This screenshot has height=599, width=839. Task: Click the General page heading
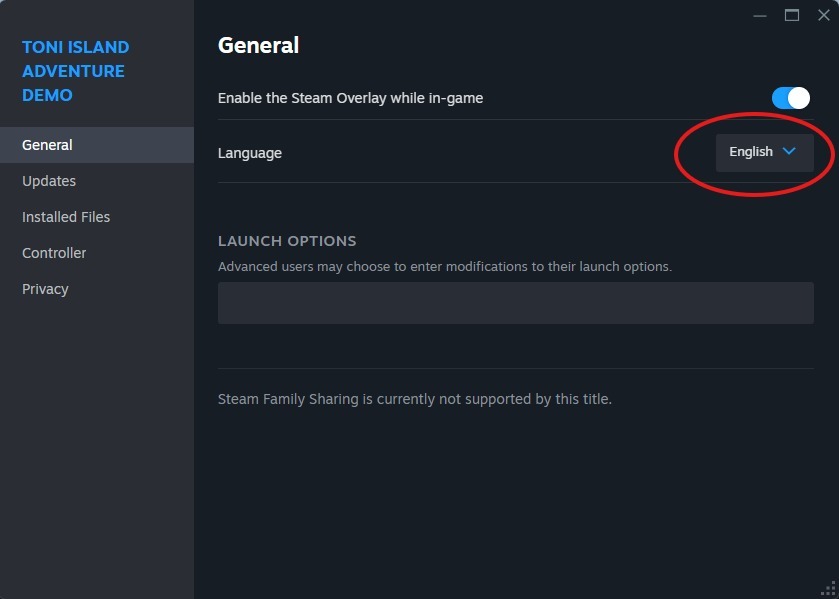click(x=258, y=45)
